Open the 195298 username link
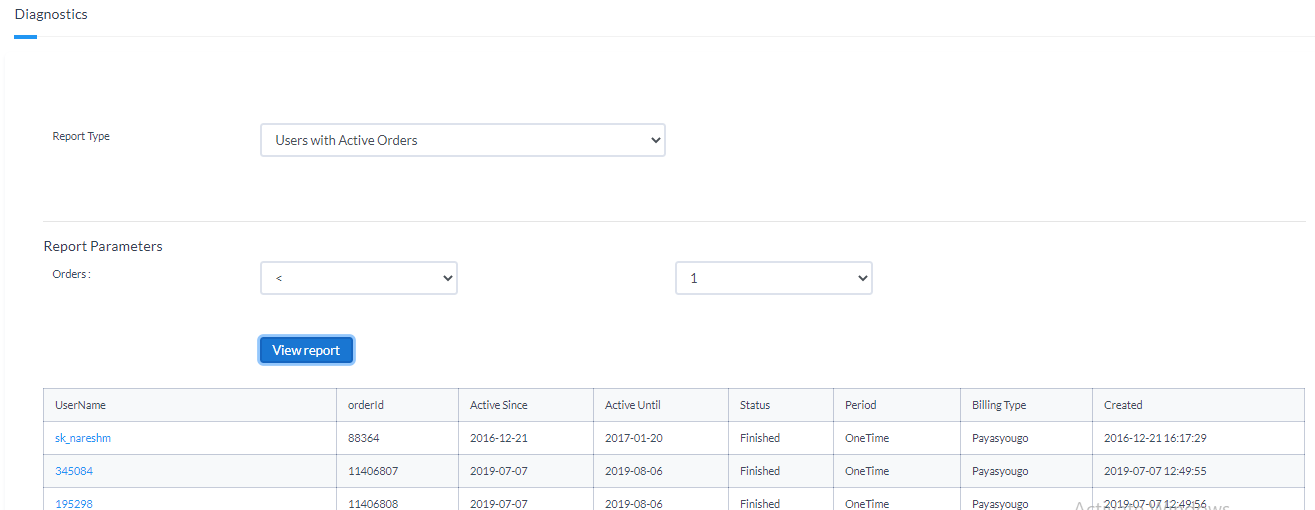 click(74, 503)
